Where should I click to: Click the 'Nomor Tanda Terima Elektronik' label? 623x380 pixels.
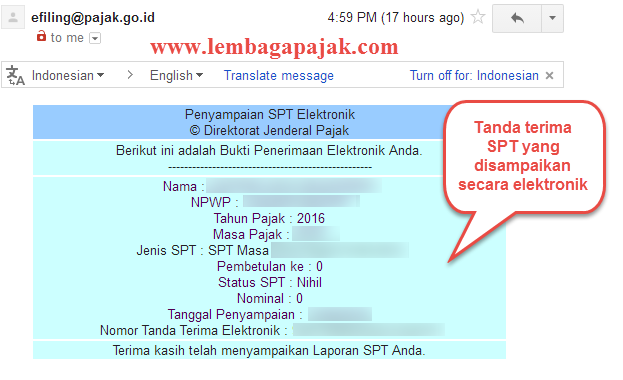[x=190, y=330]
